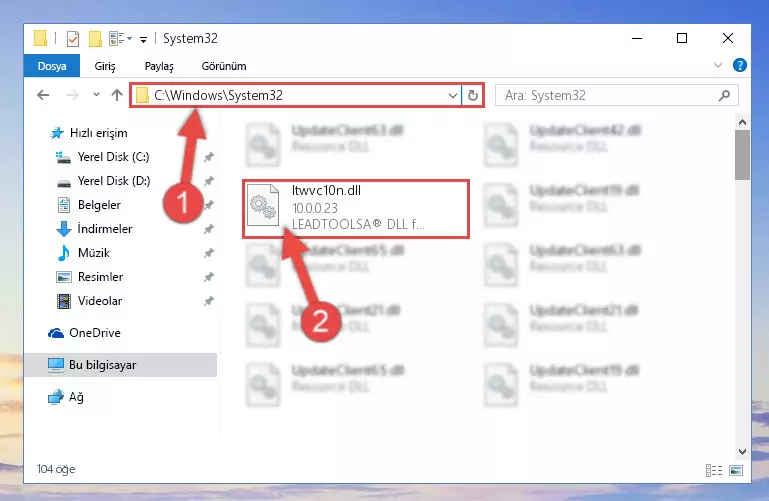Open the Dosya menu tab
Screen dimensions: 769x501
[52, 66]
